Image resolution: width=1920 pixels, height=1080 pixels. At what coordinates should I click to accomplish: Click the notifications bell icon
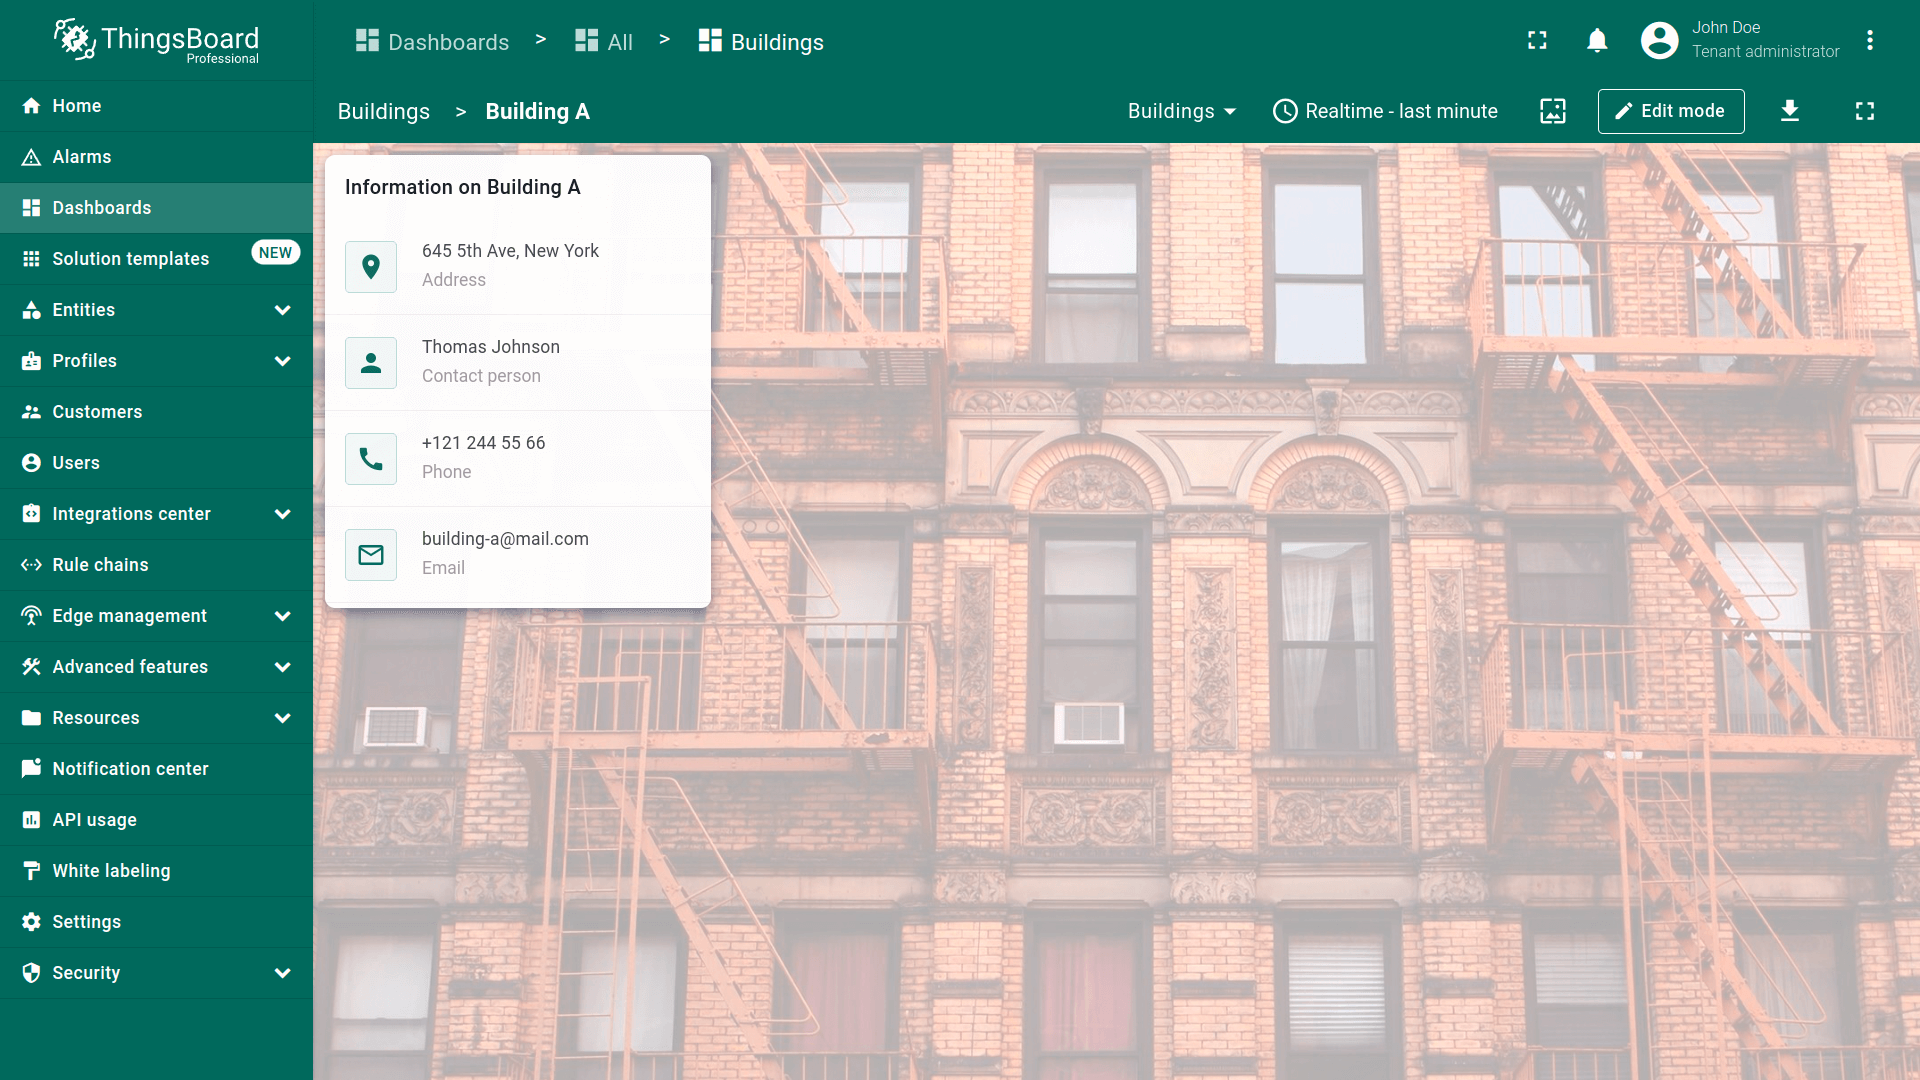coord(1597,41)
